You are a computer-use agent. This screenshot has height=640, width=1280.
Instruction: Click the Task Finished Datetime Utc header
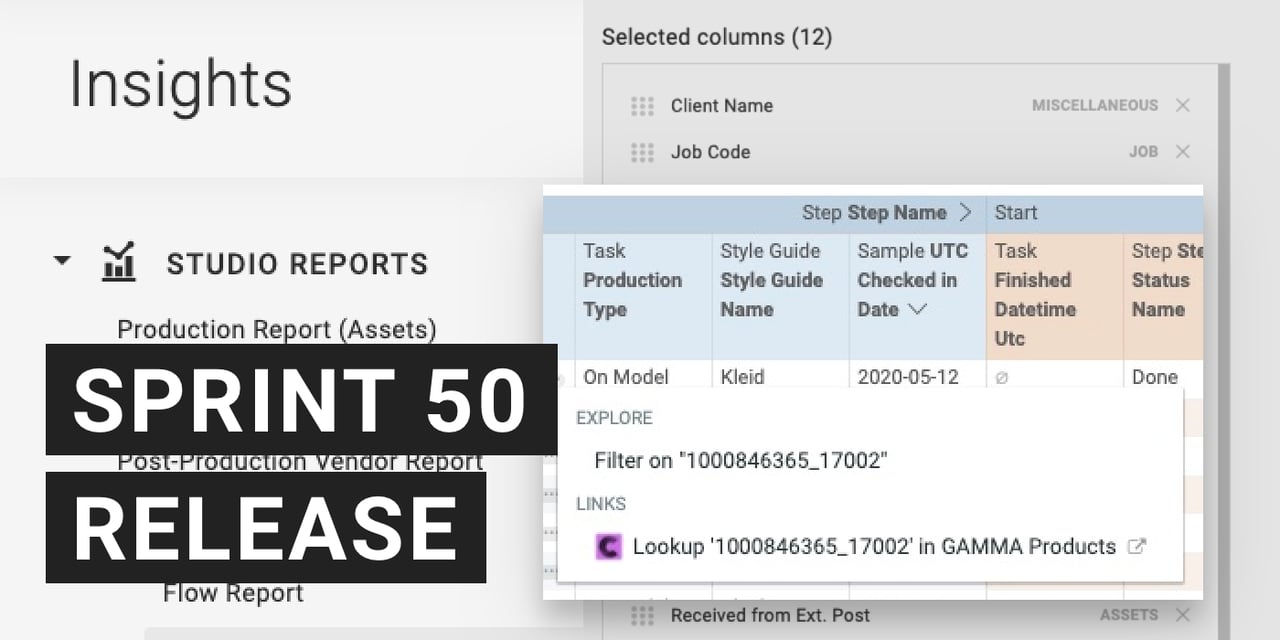1035,294
